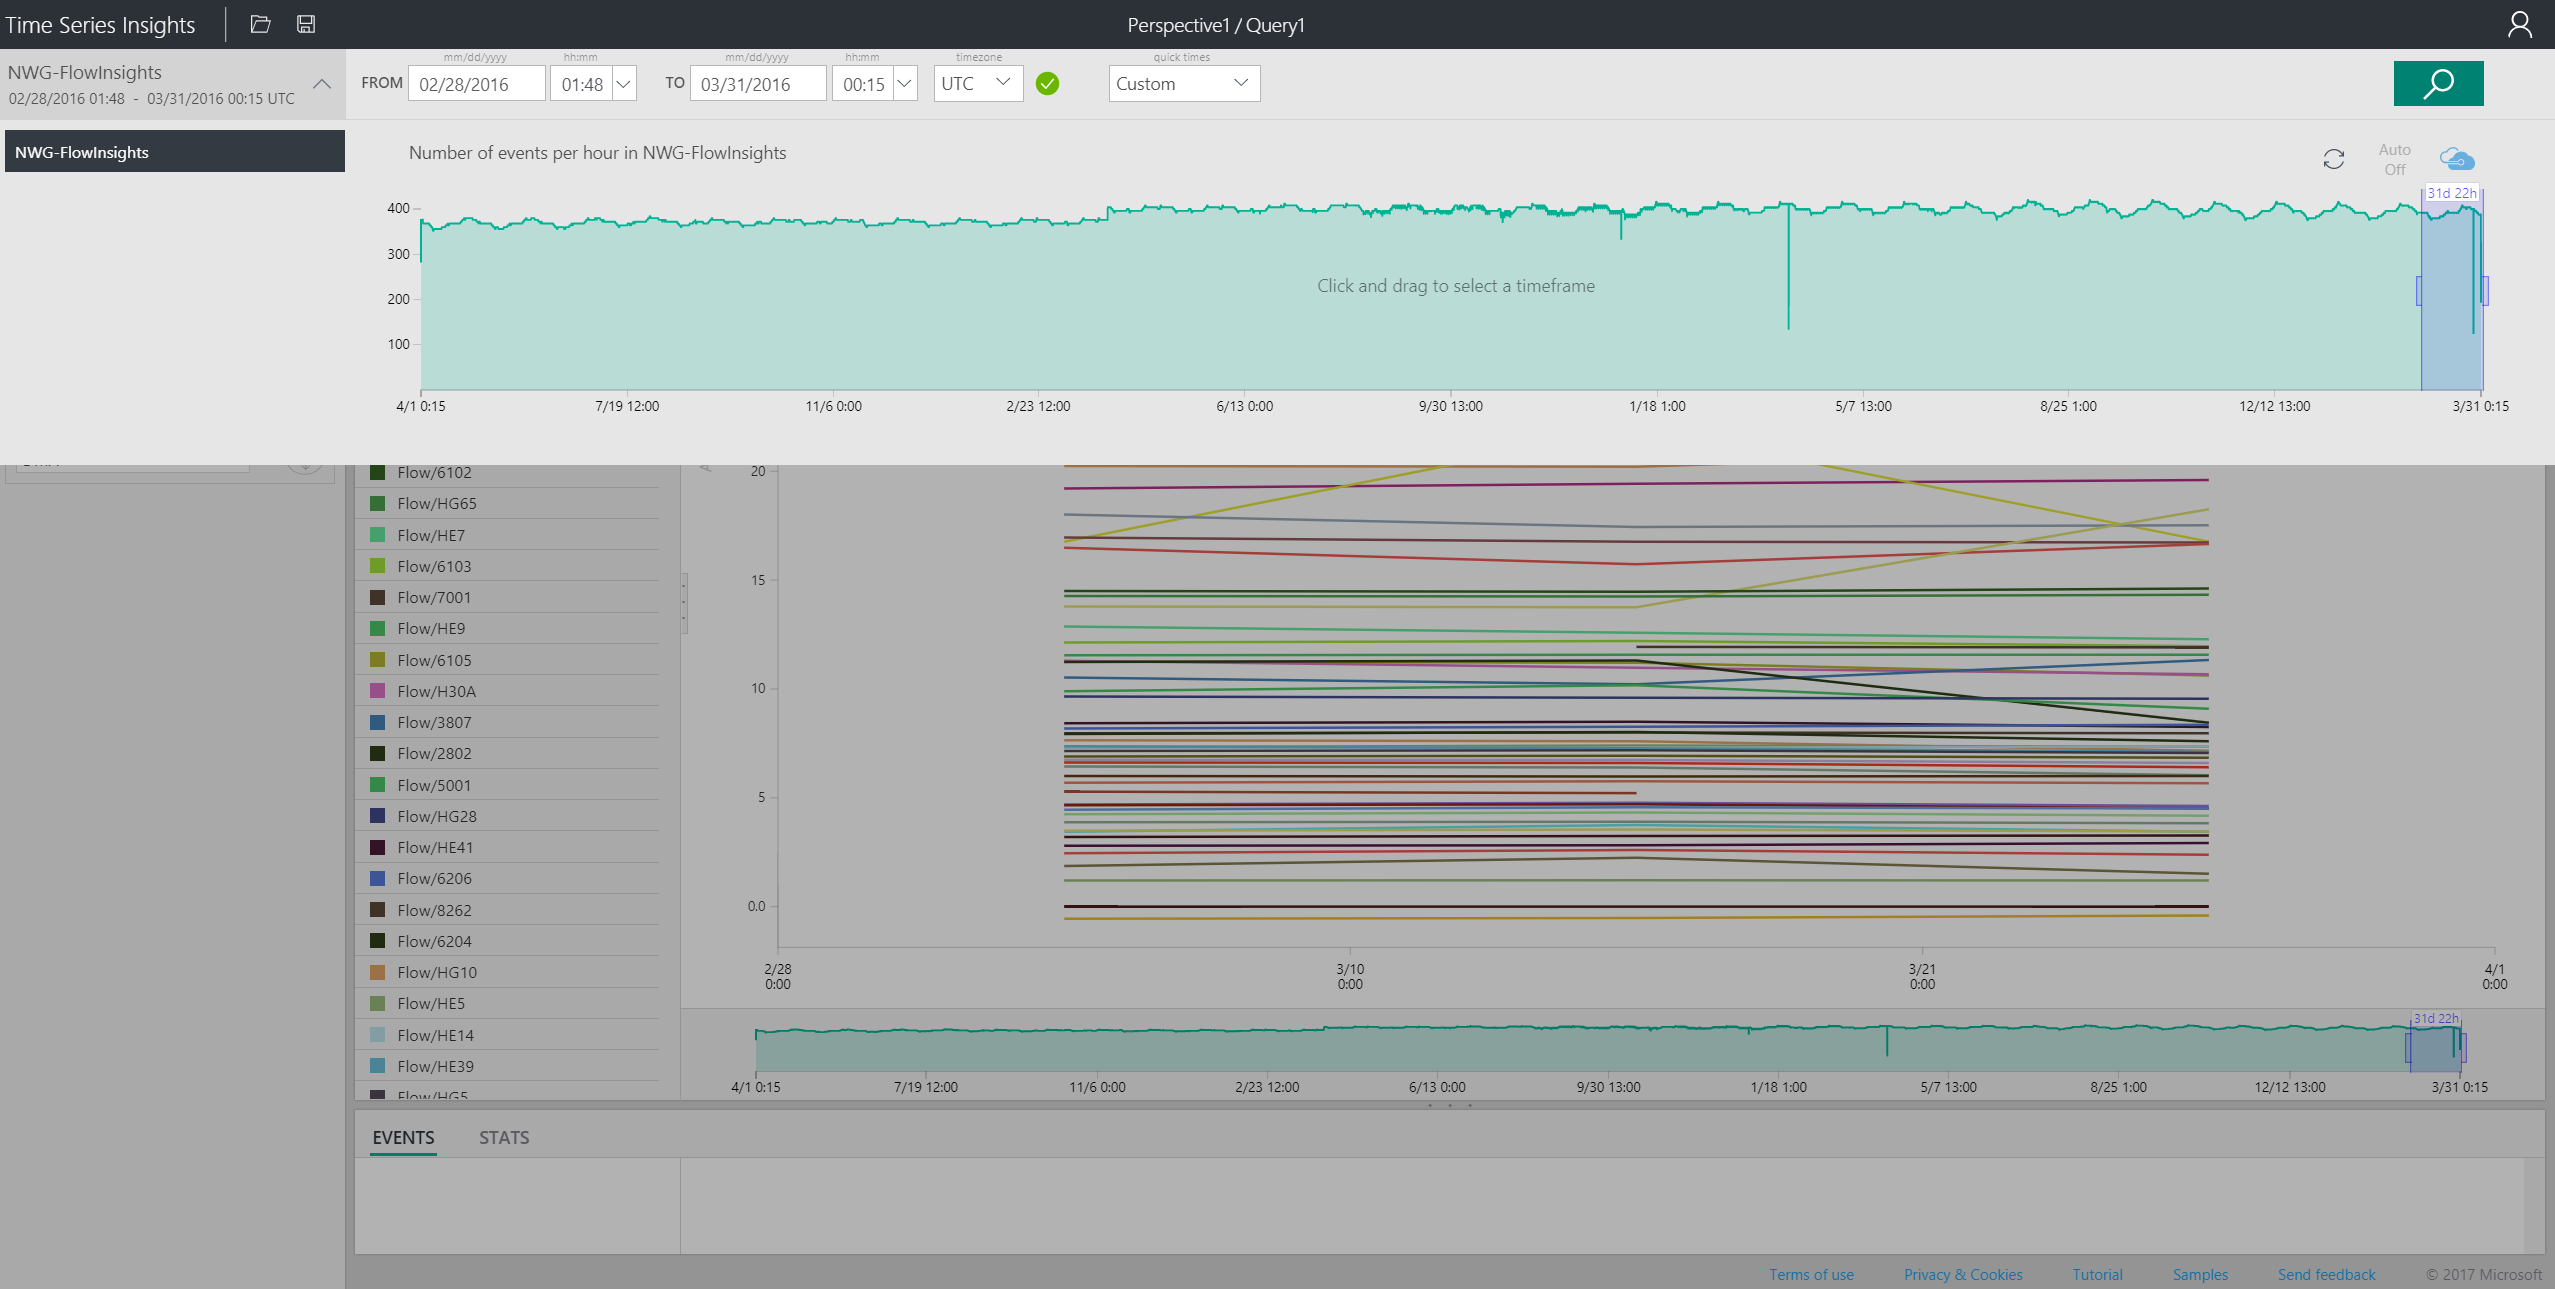Open the FROM time dropdown arrow

tap(623, 83)
